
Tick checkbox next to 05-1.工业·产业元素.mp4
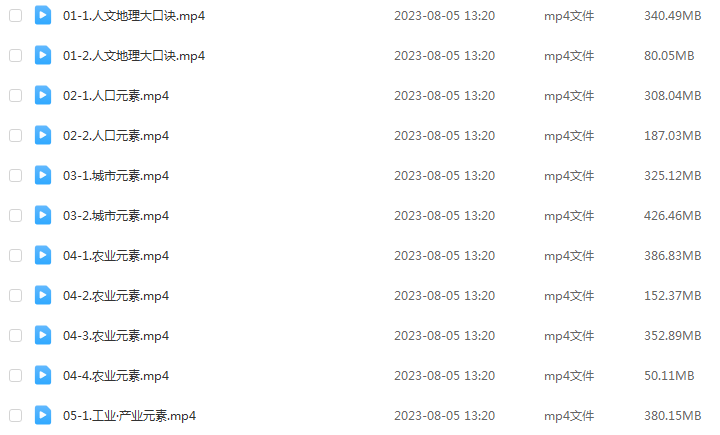tap(16, 415)
